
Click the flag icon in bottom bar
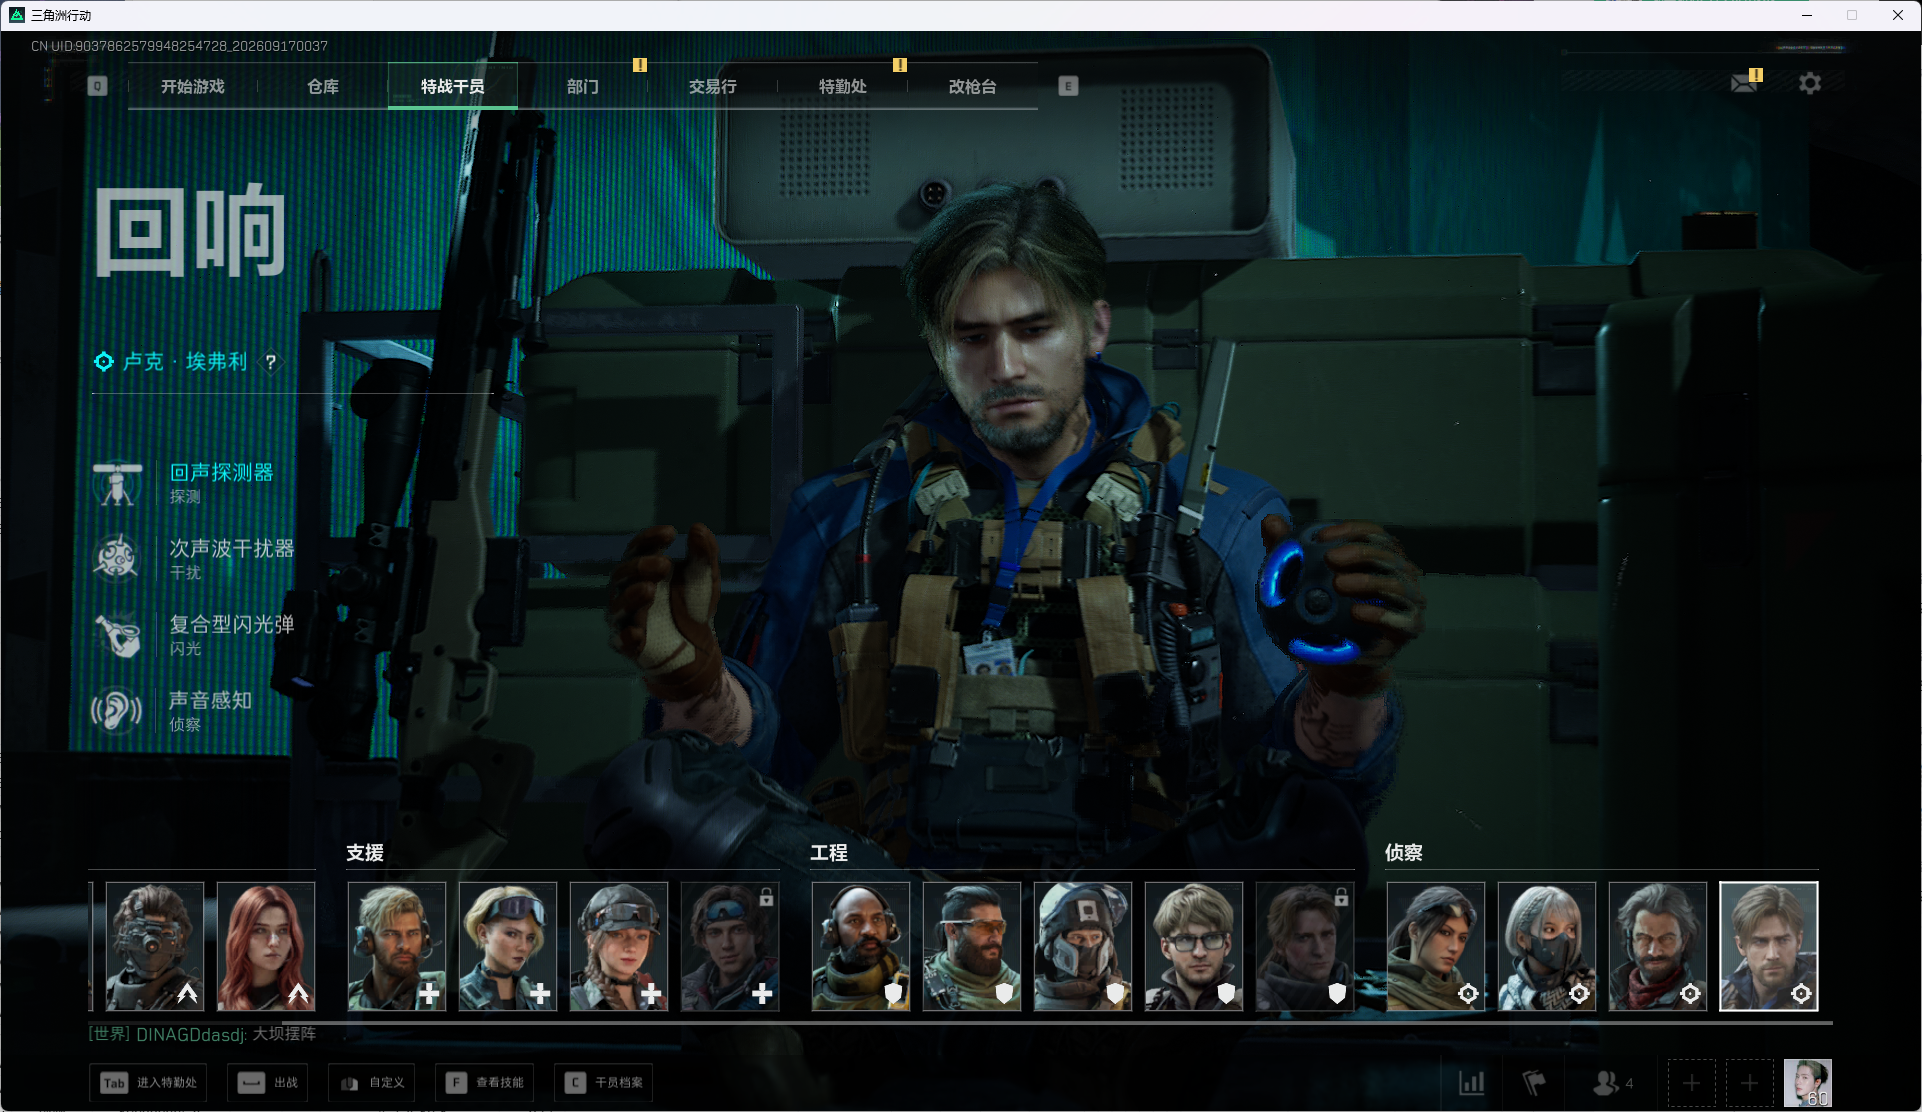(1534, 1083)
